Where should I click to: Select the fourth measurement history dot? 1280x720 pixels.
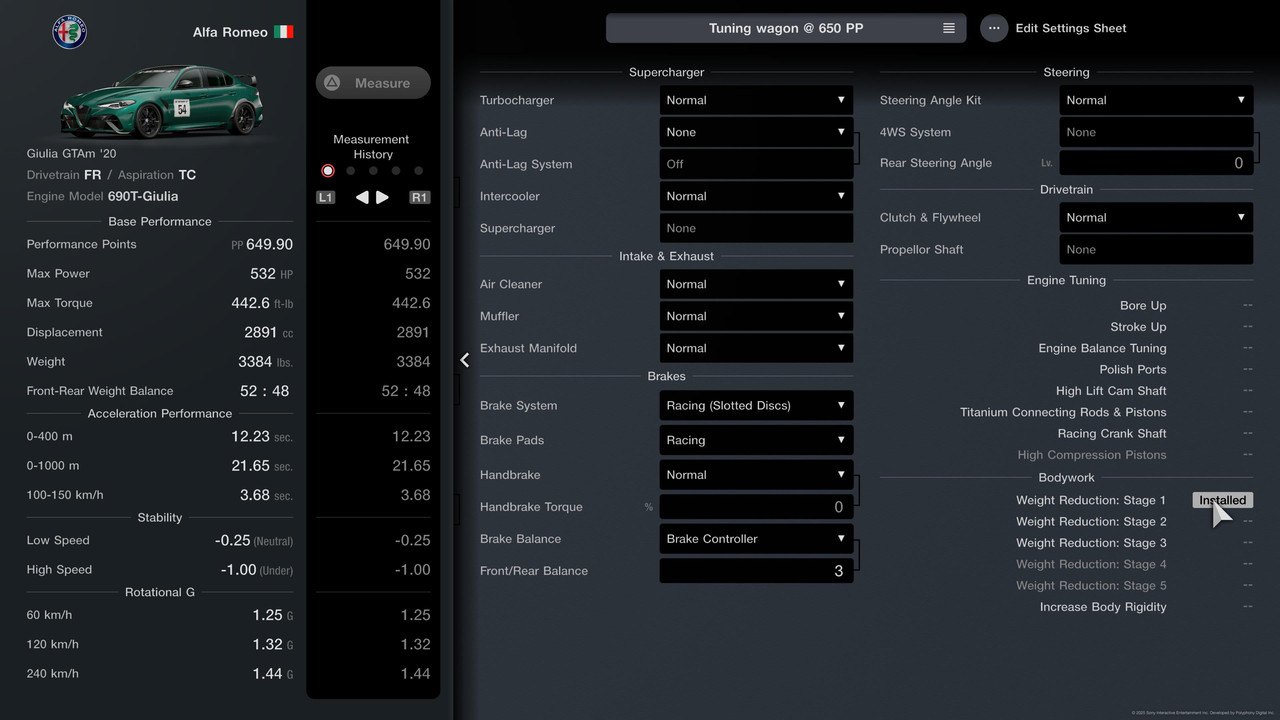click(x=396, y=171)
